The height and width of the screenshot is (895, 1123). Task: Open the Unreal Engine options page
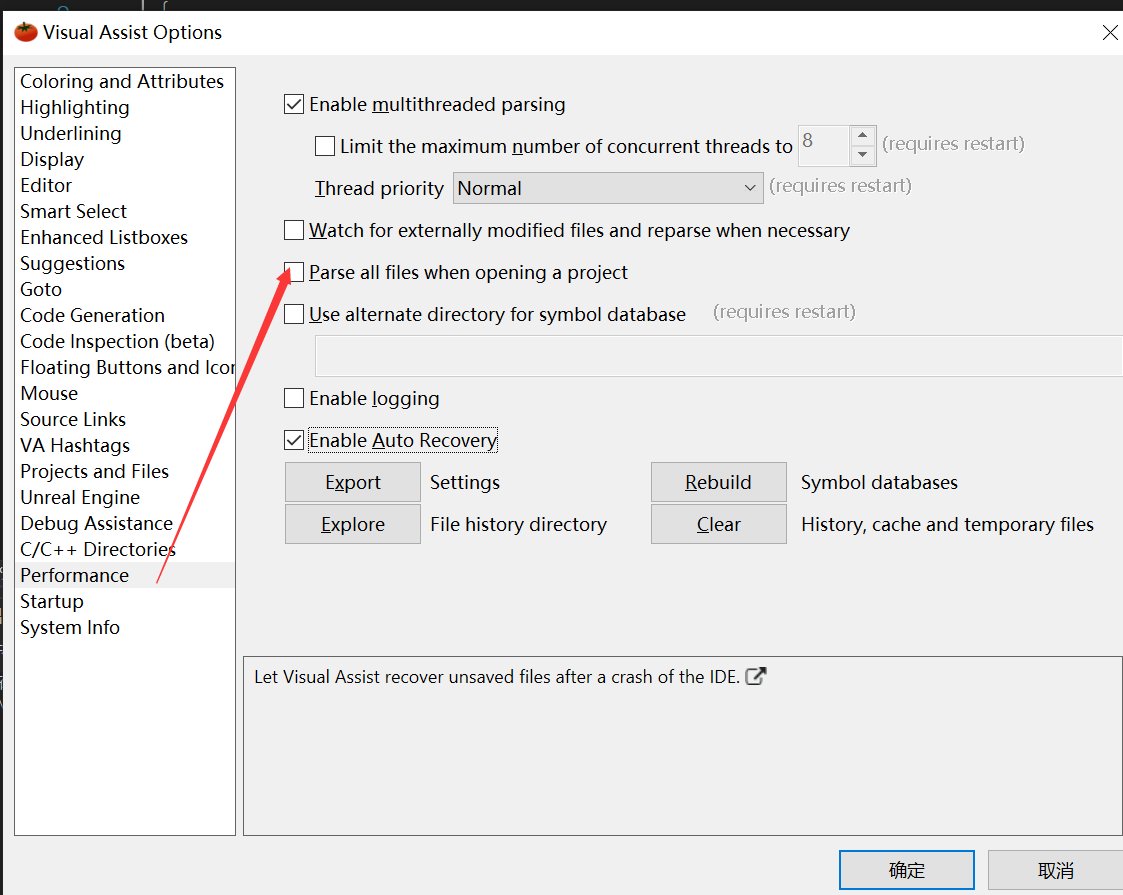(80, 497)
